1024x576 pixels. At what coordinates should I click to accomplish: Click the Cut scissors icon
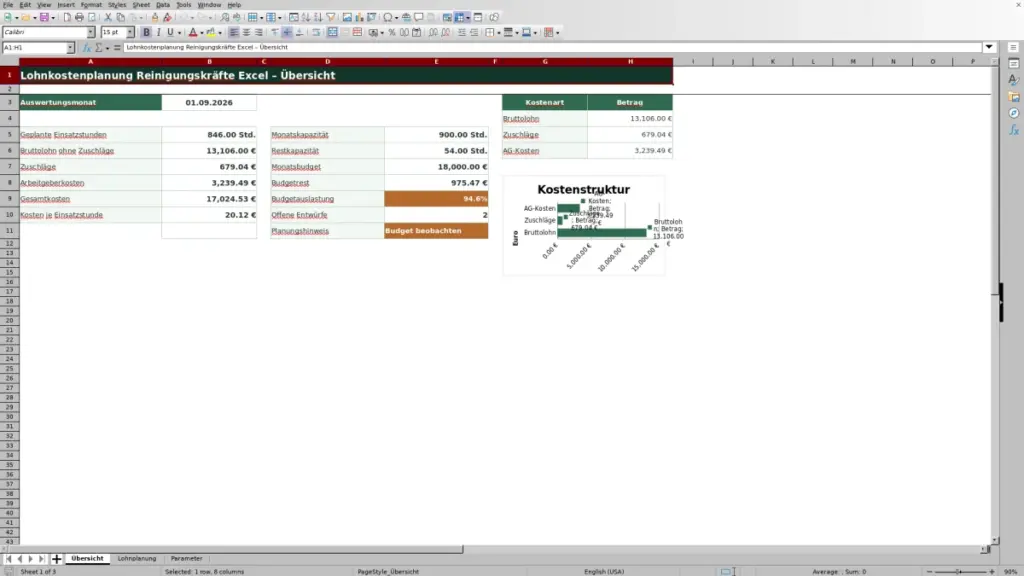click(108, 17)
